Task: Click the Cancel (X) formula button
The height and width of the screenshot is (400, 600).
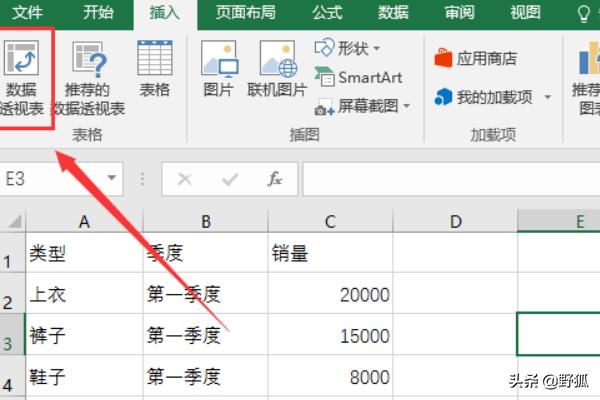Action: coord(185,179)
